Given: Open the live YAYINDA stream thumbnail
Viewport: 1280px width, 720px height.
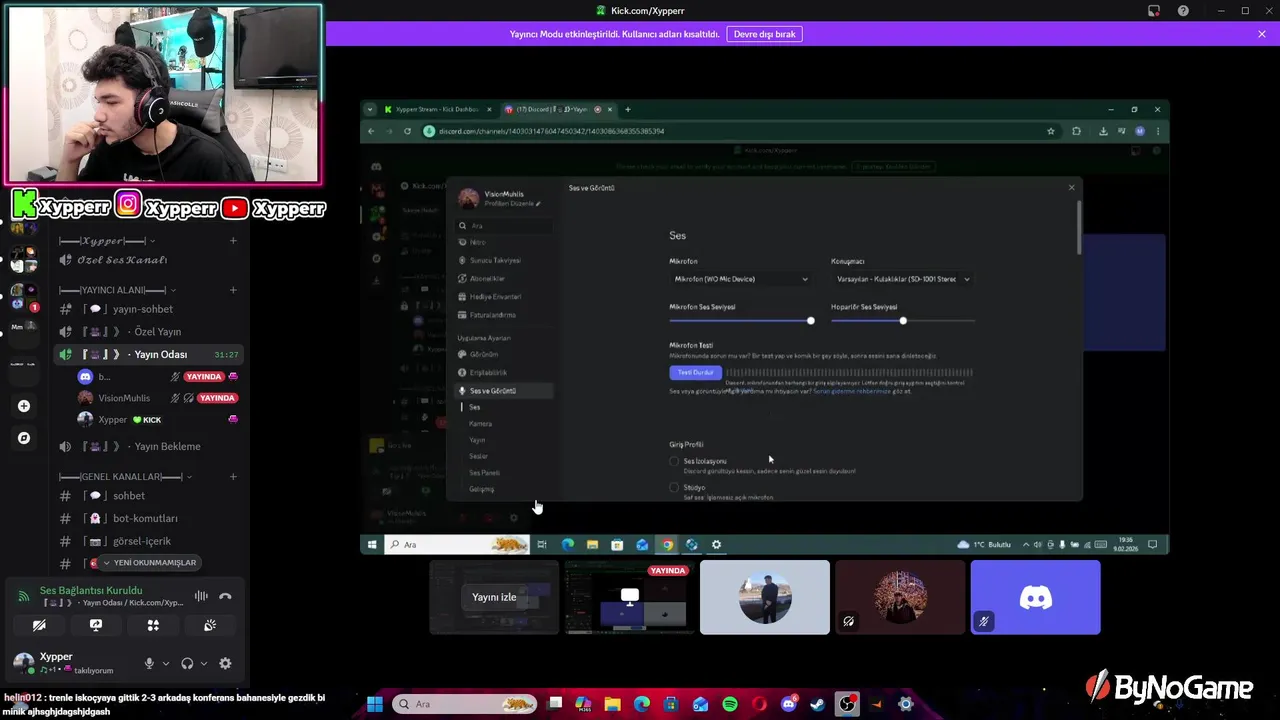Looking at the screenshot, I should 629,597.
